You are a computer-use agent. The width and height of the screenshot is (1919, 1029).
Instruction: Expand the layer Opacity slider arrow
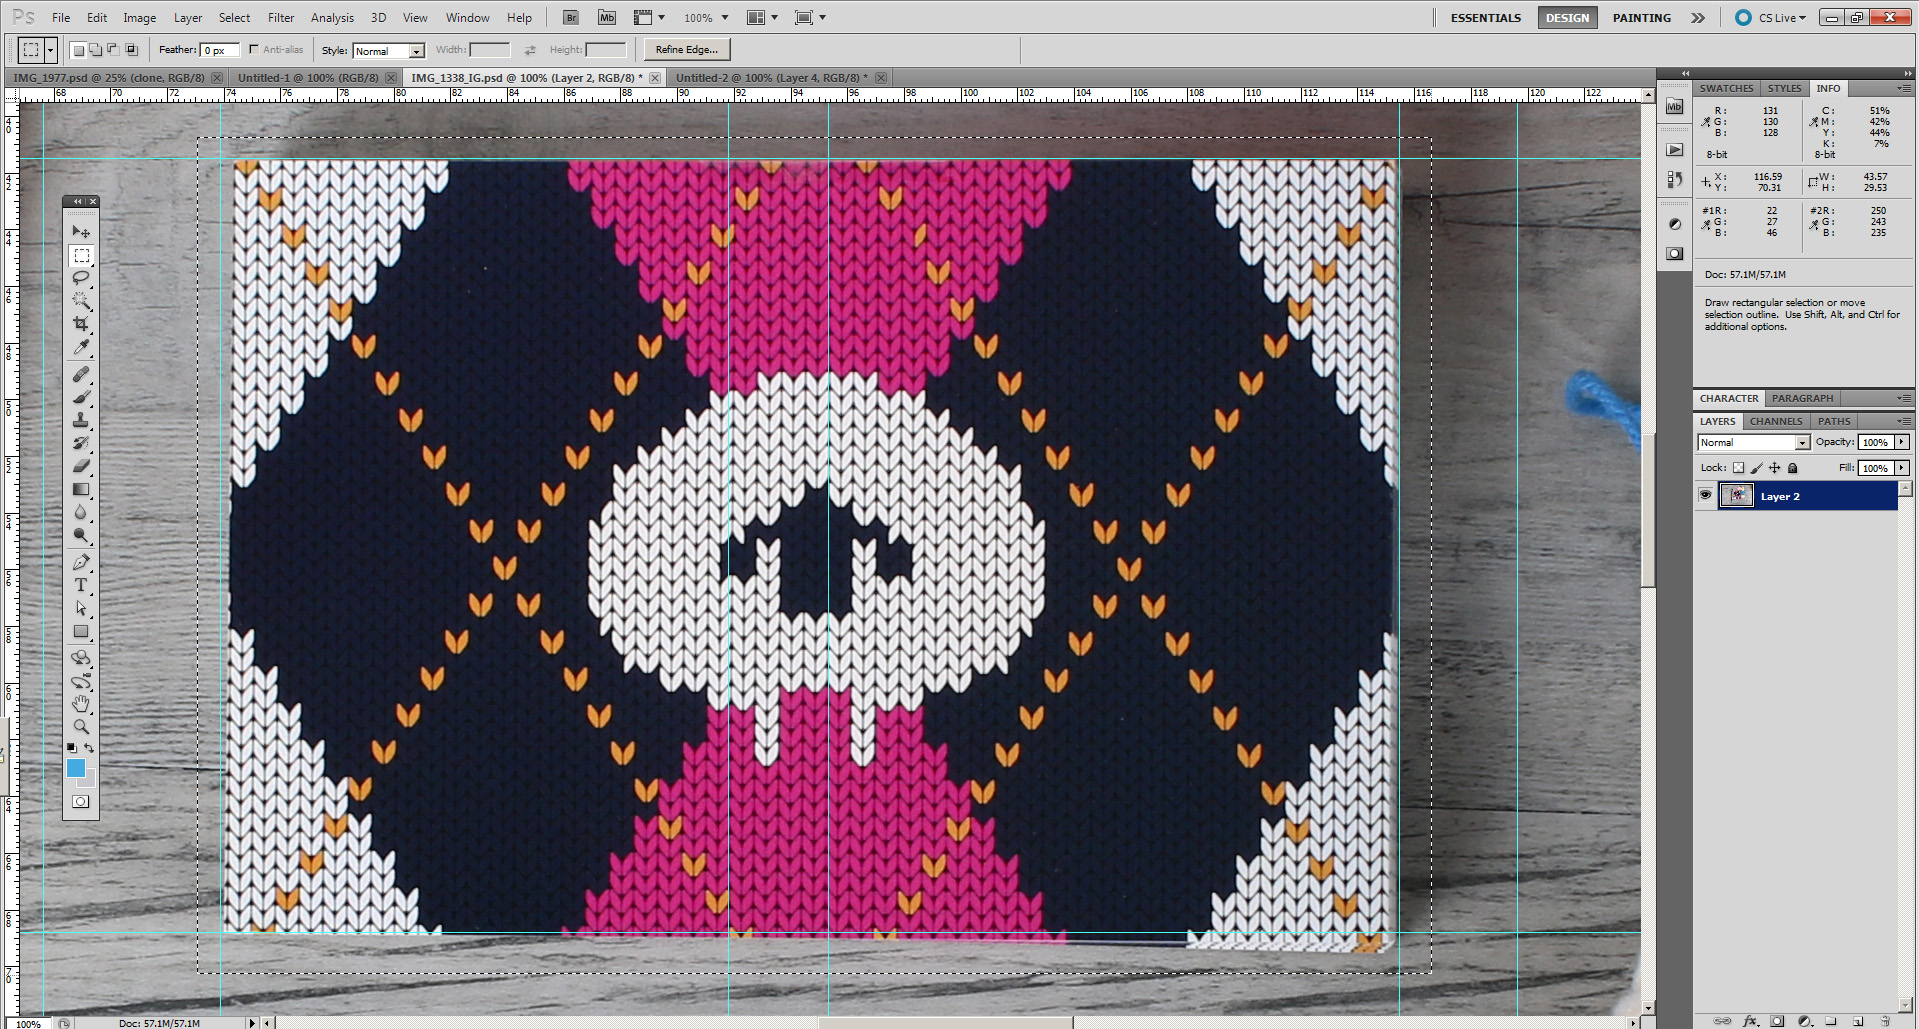click(1901, 442)
